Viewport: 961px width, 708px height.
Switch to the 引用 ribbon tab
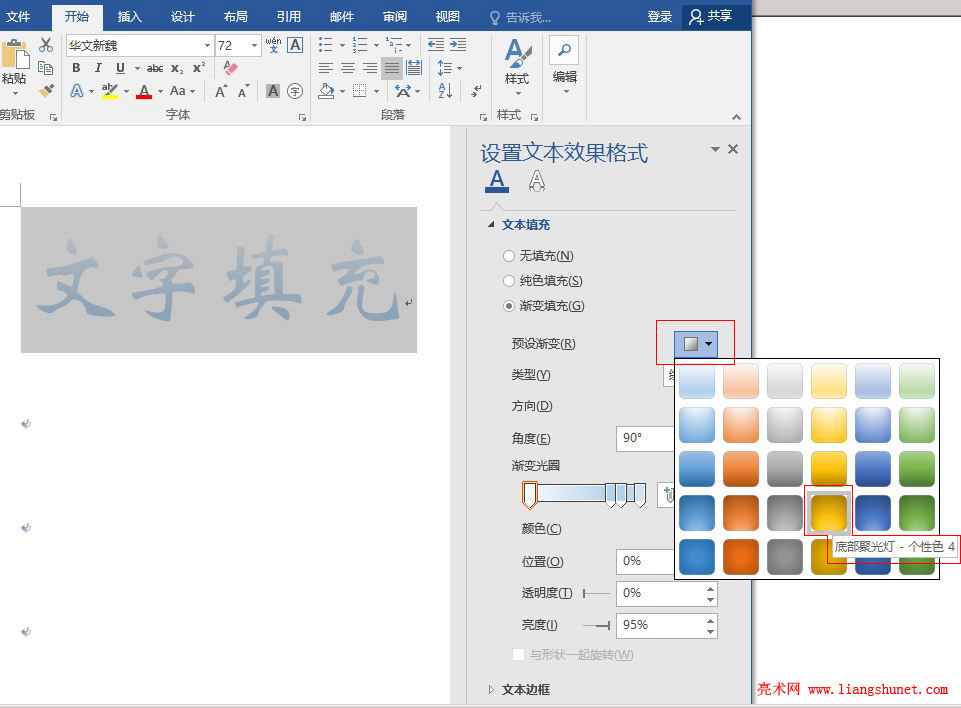(289, 17)
